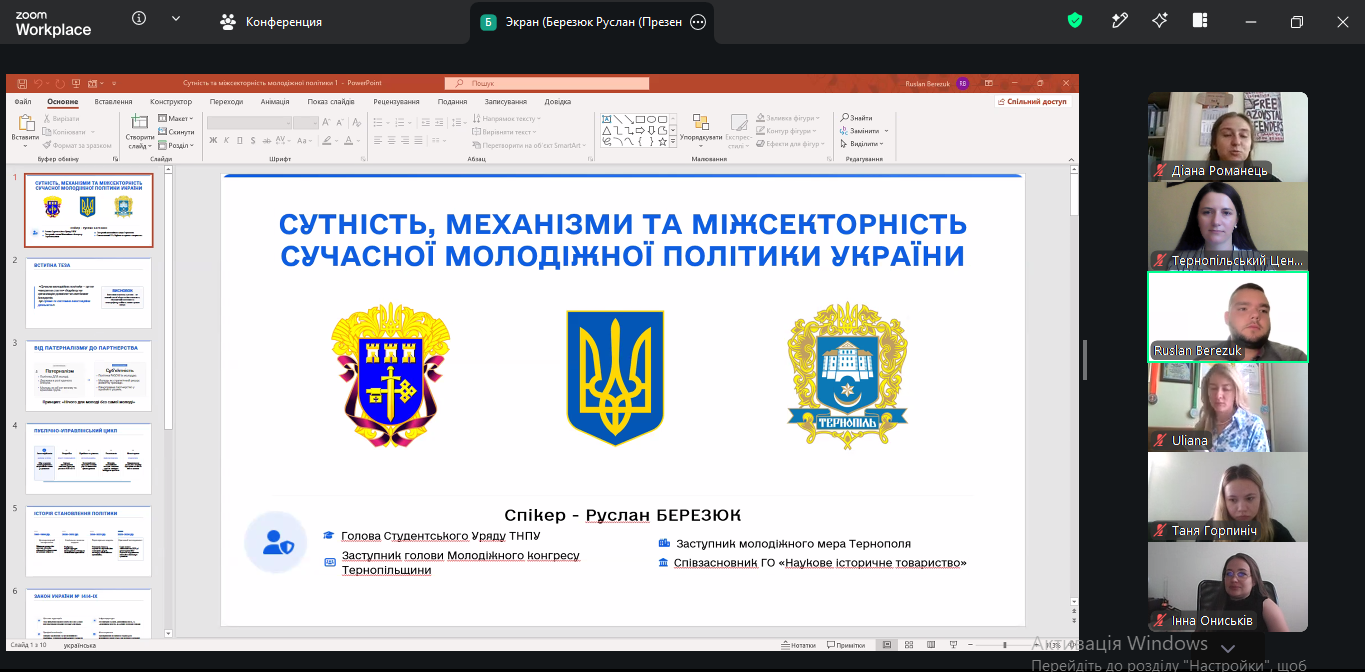Switch to the Переходи ribbon tab
Viewport: 1365px width, 672px height.
[226, 102]
